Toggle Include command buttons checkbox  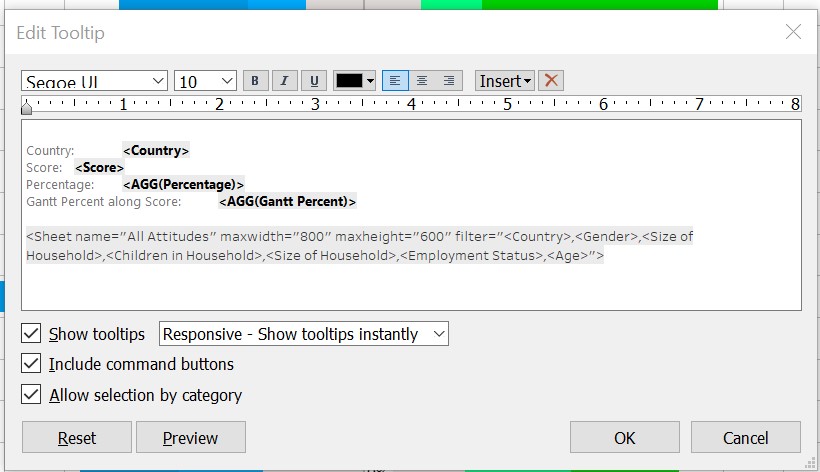(x=32, y=364)
